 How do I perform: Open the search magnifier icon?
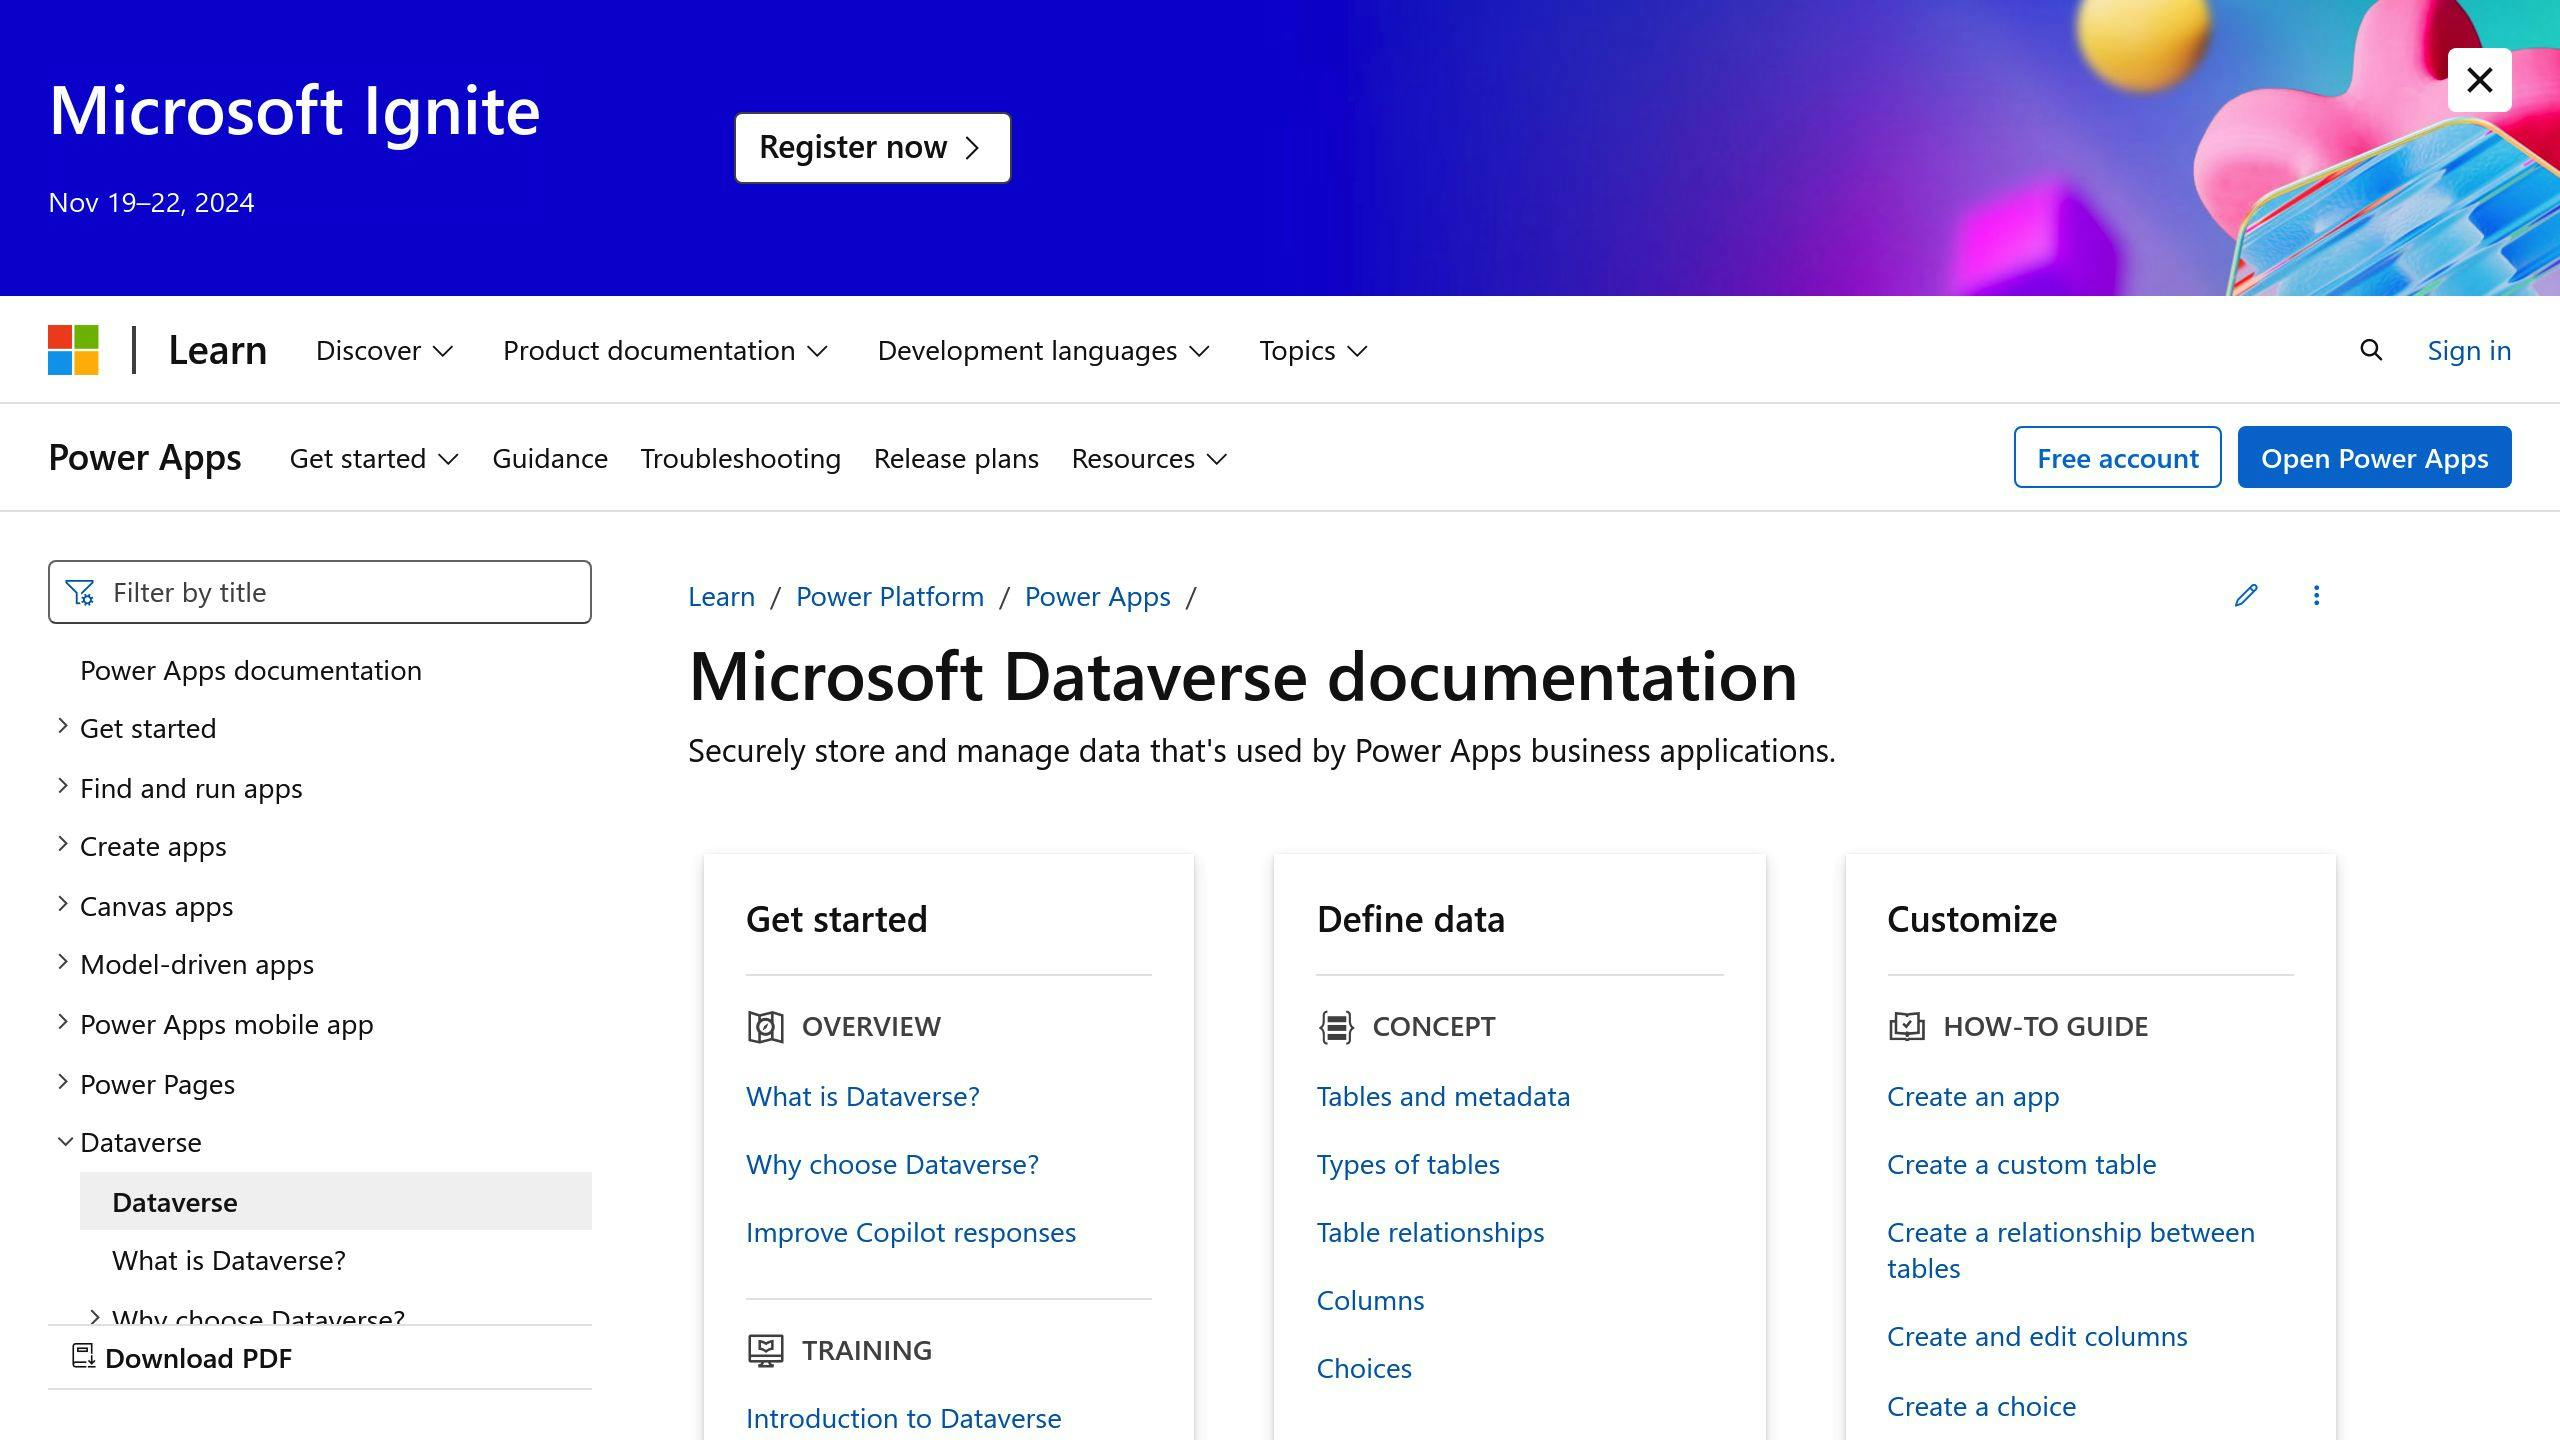pyautogui.click(x=2371, y=350)
